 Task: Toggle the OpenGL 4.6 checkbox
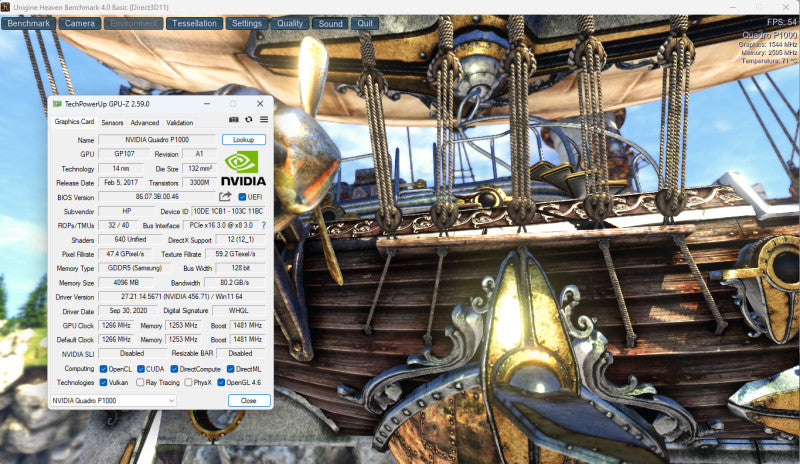(221, 382)
